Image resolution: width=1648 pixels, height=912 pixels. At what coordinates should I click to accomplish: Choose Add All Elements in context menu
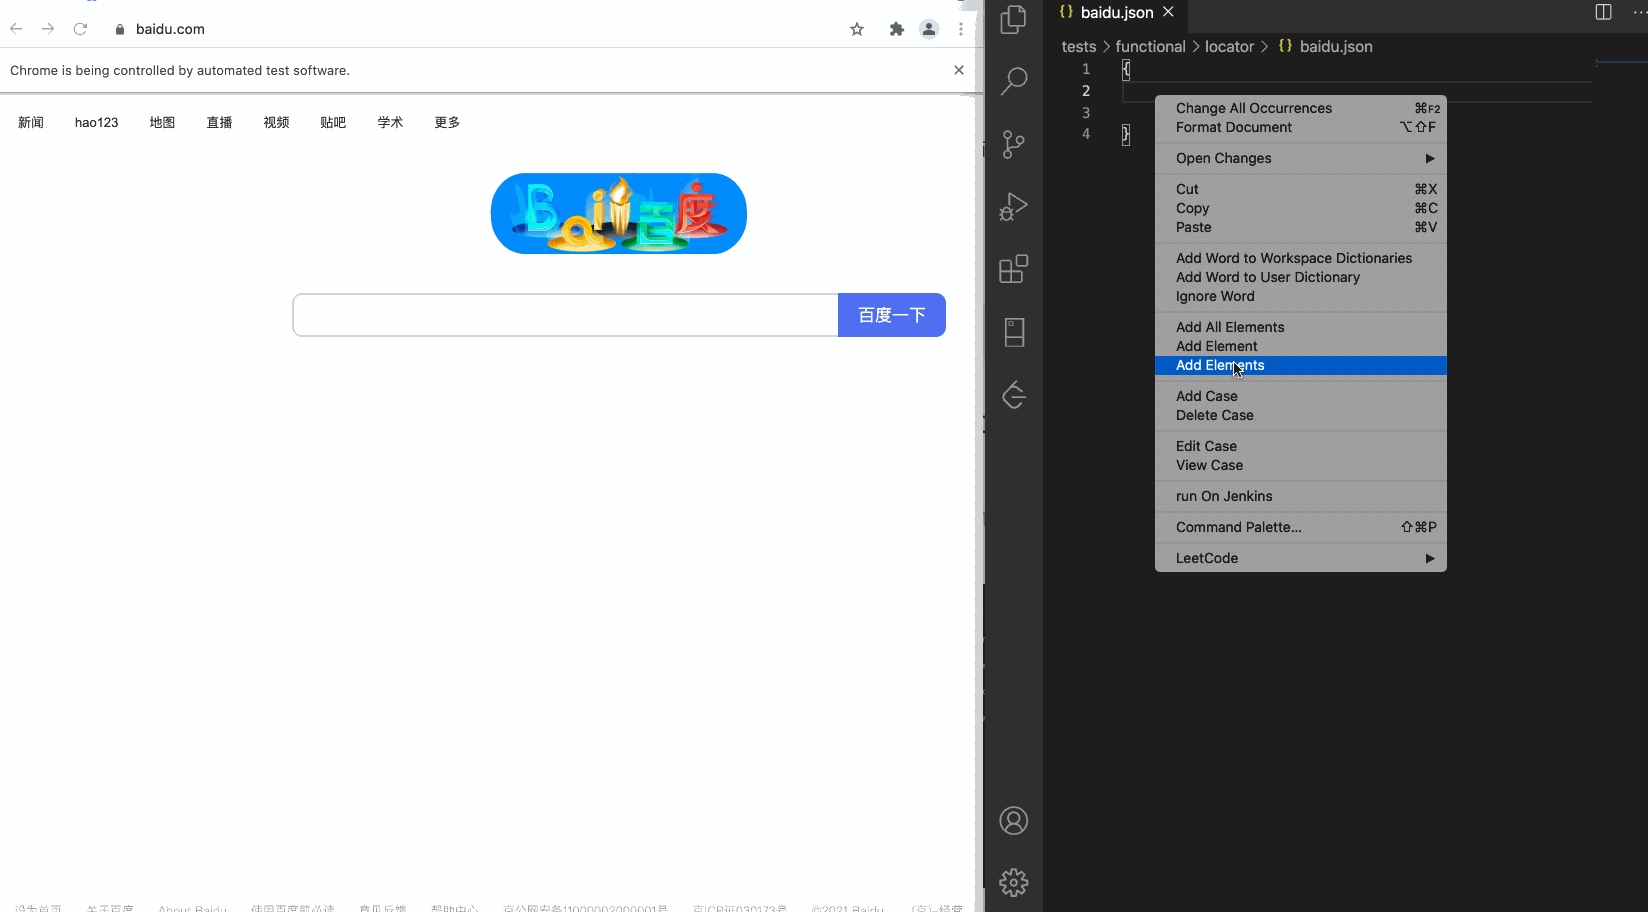click(1301, 327)
